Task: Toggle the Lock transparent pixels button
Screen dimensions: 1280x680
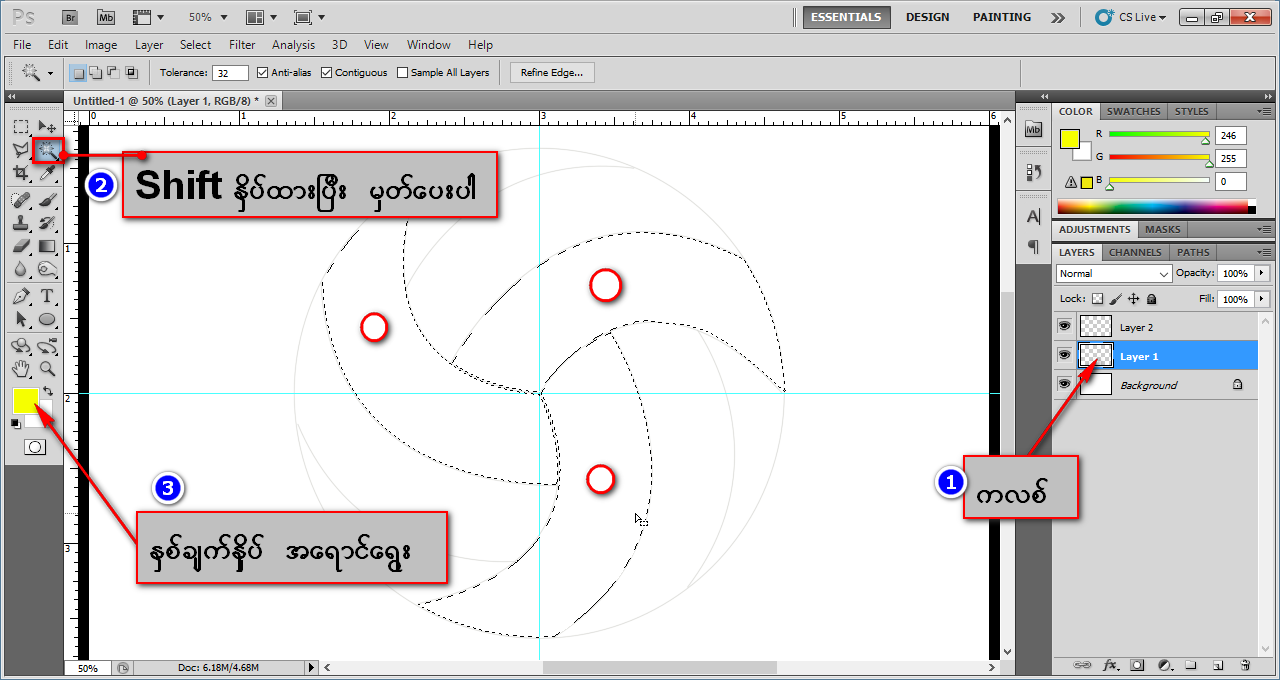Action: pyautogui.click(x=1097, y=299)
